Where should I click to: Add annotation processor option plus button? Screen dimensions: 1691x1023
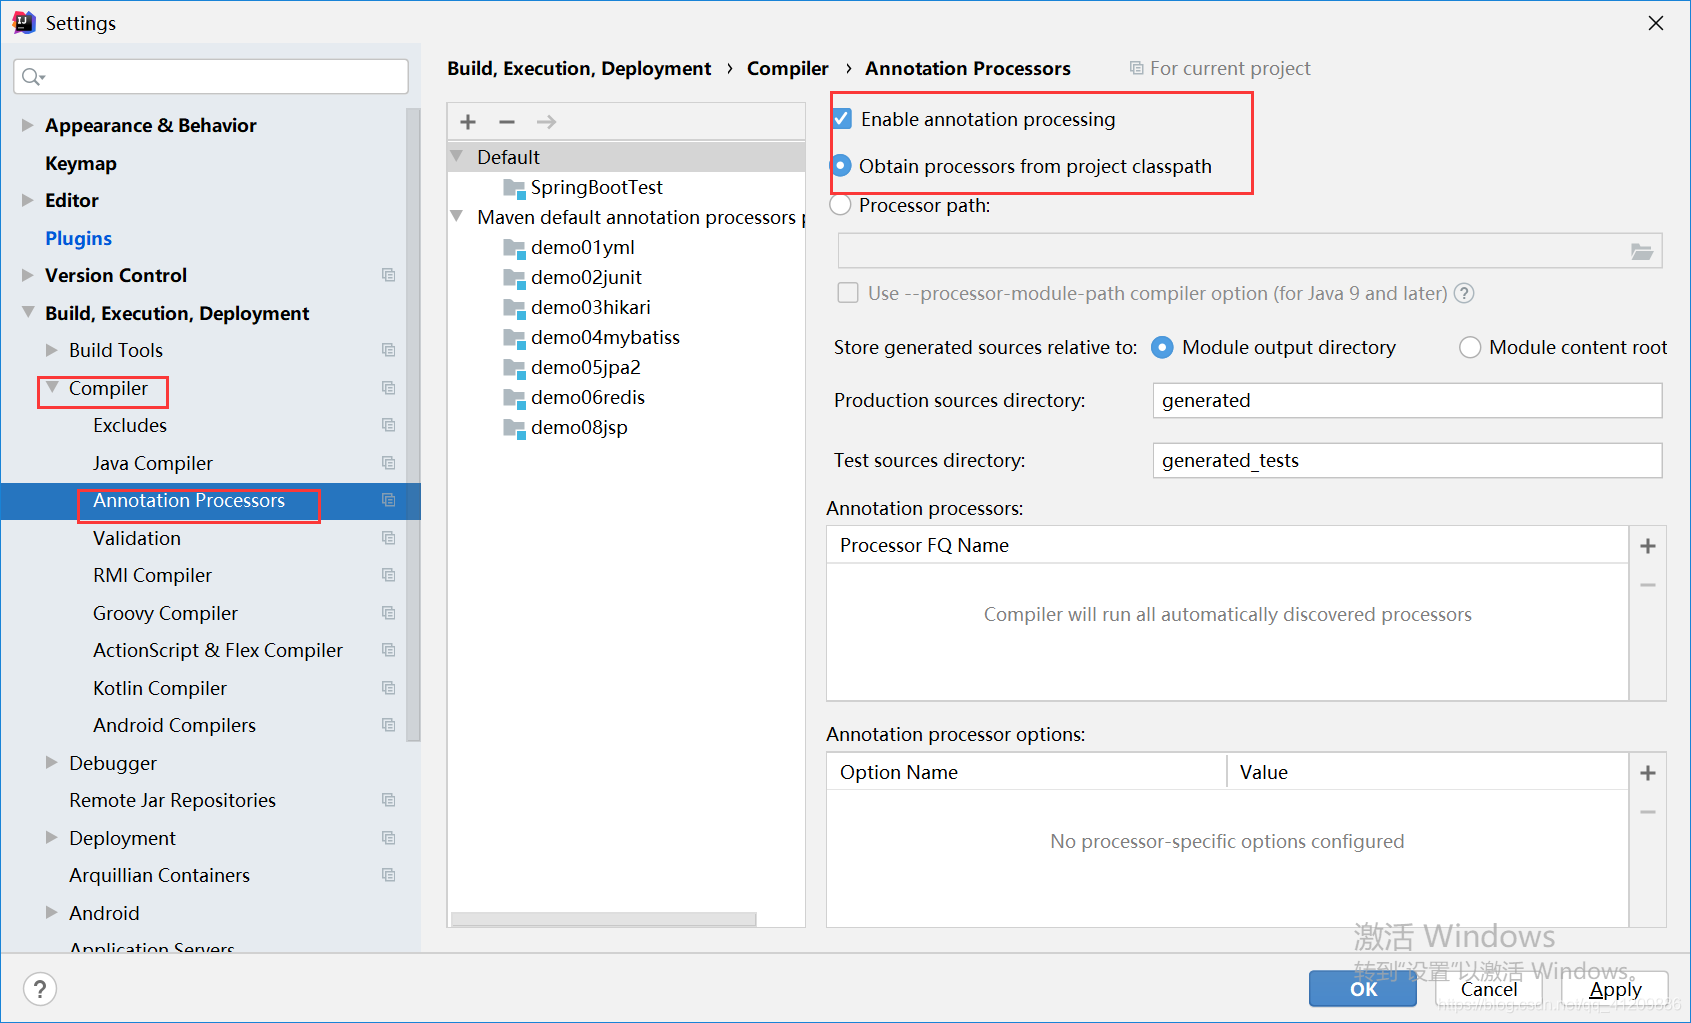click(1648, 773)
